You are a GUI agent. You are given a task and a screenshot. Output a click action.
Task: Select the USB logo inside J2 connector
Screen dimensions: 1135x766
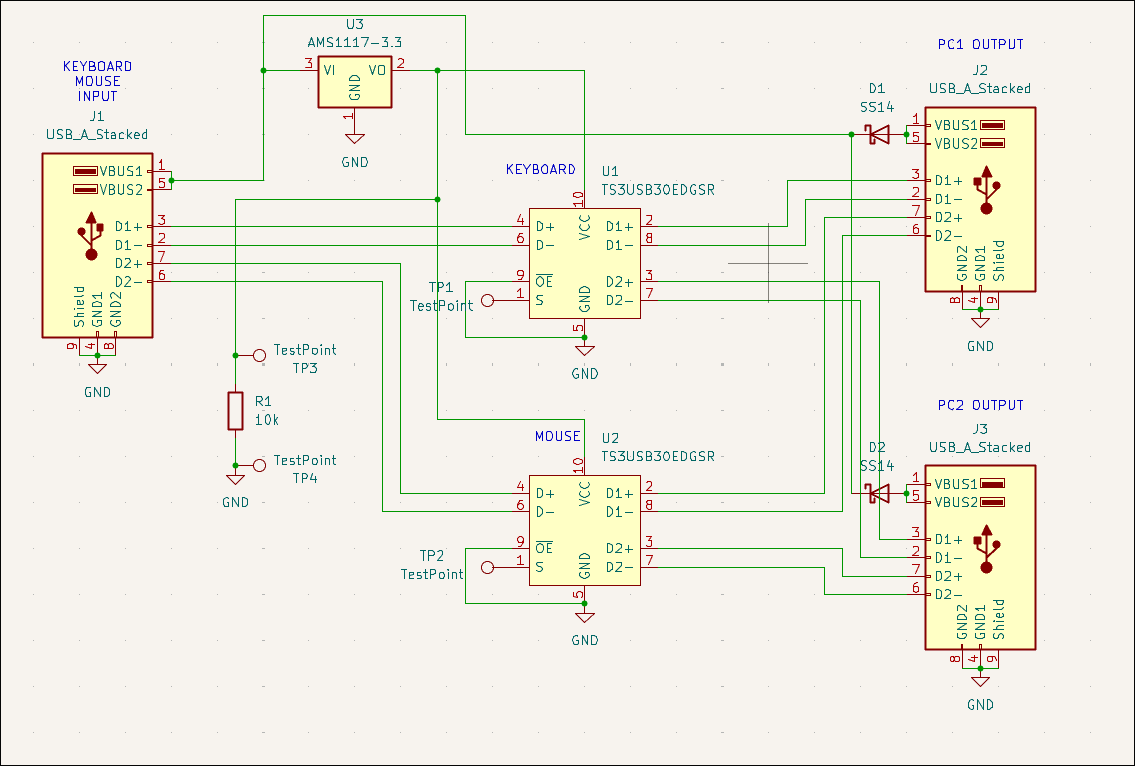tap(987, 190)
